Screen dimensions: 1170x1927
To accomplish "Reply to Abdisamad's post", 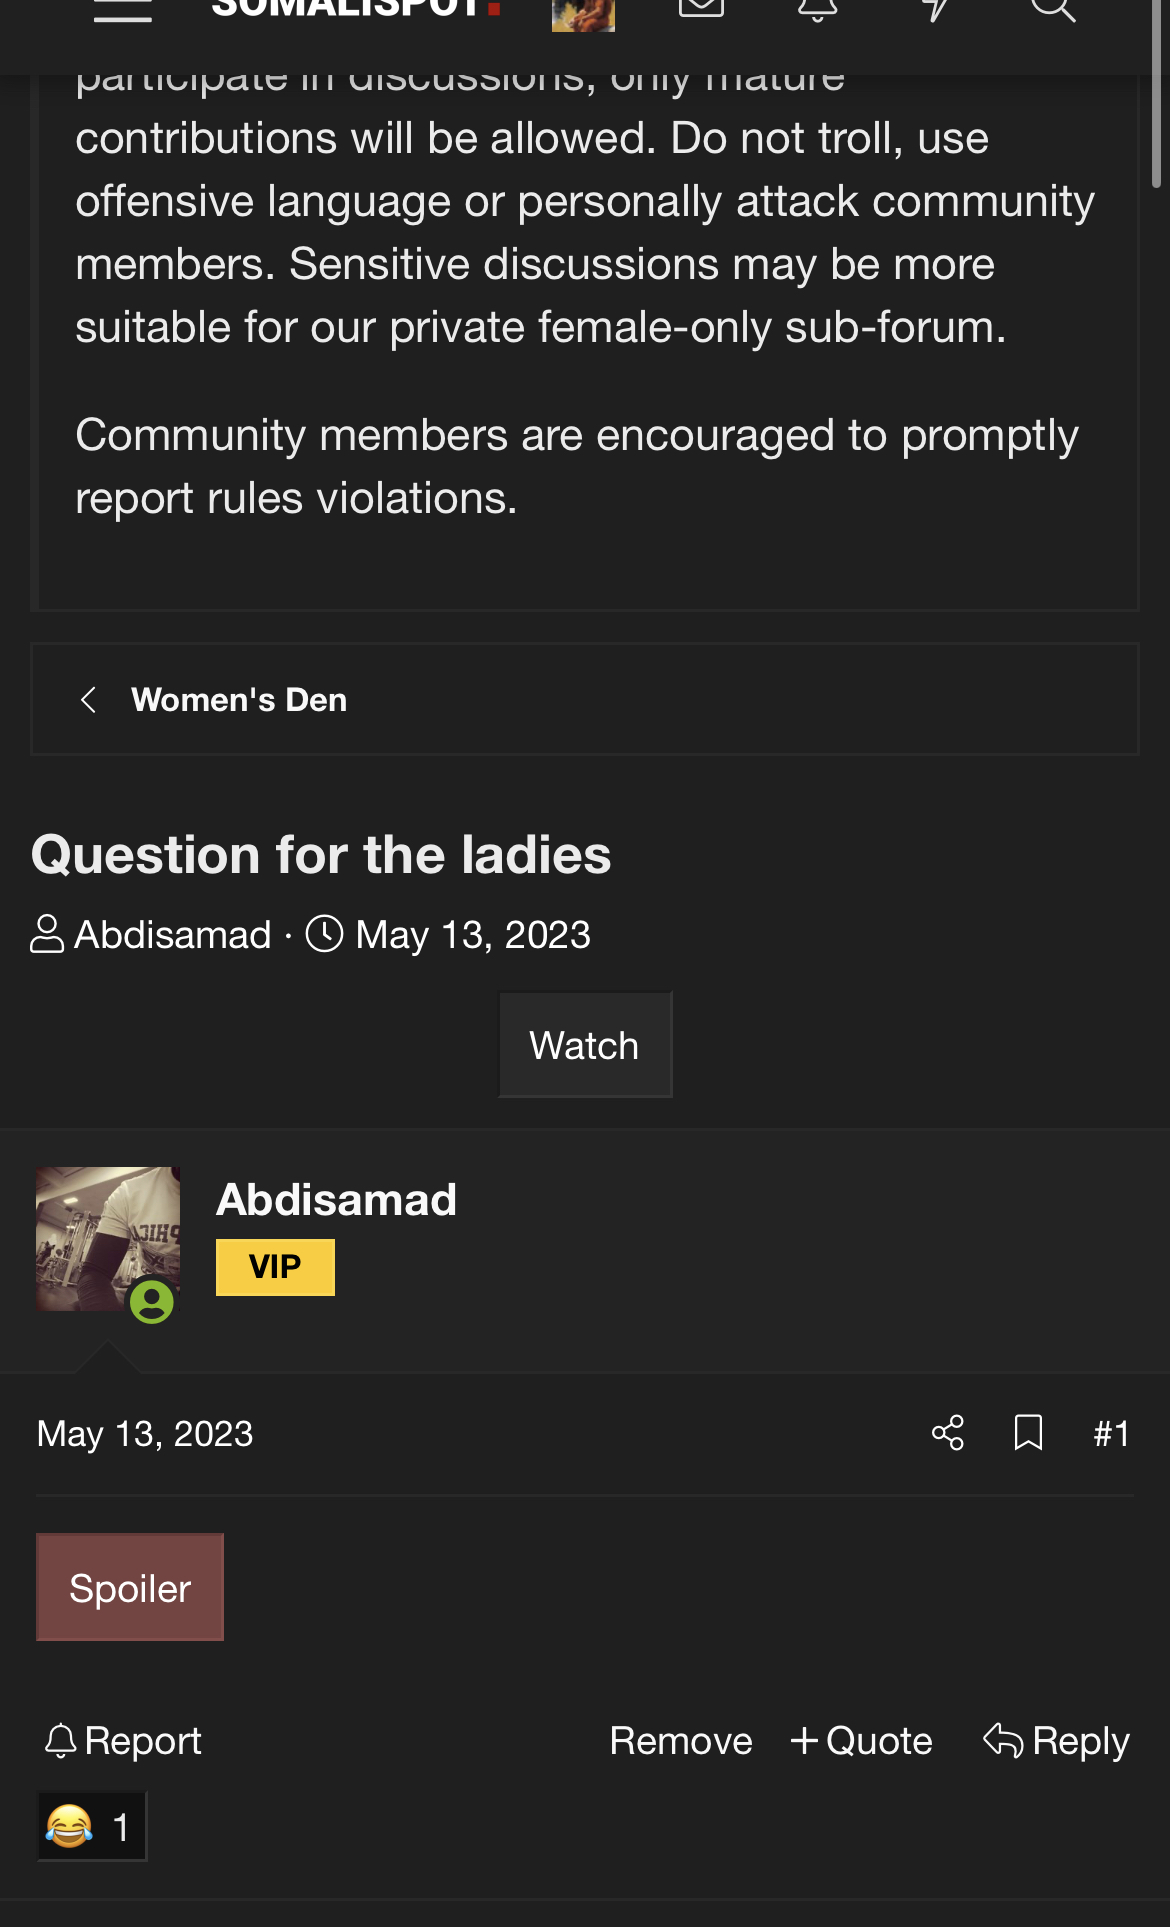I will tap(1056, 1741).
